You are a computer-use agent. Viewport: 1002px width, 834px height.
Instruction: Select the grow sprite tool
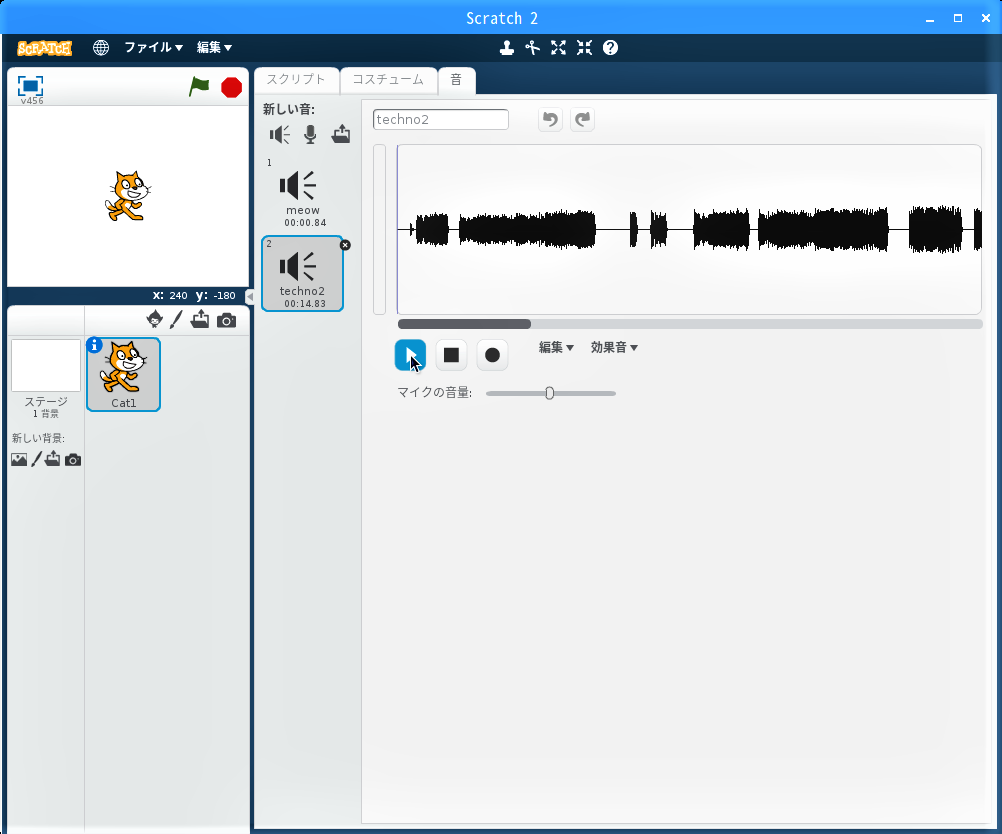pyautogui.click(x=559, y=48)
